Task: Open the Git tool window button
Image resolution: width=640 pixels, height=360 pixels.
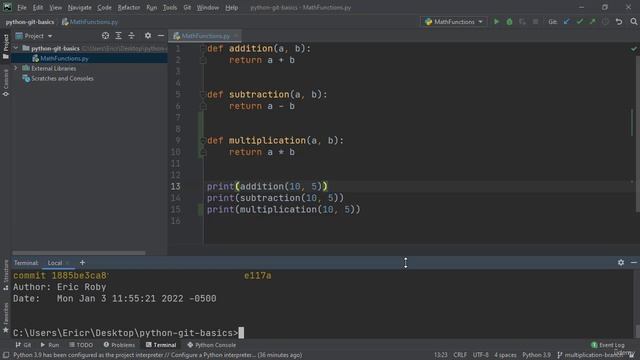Action: tap(23, 345)
